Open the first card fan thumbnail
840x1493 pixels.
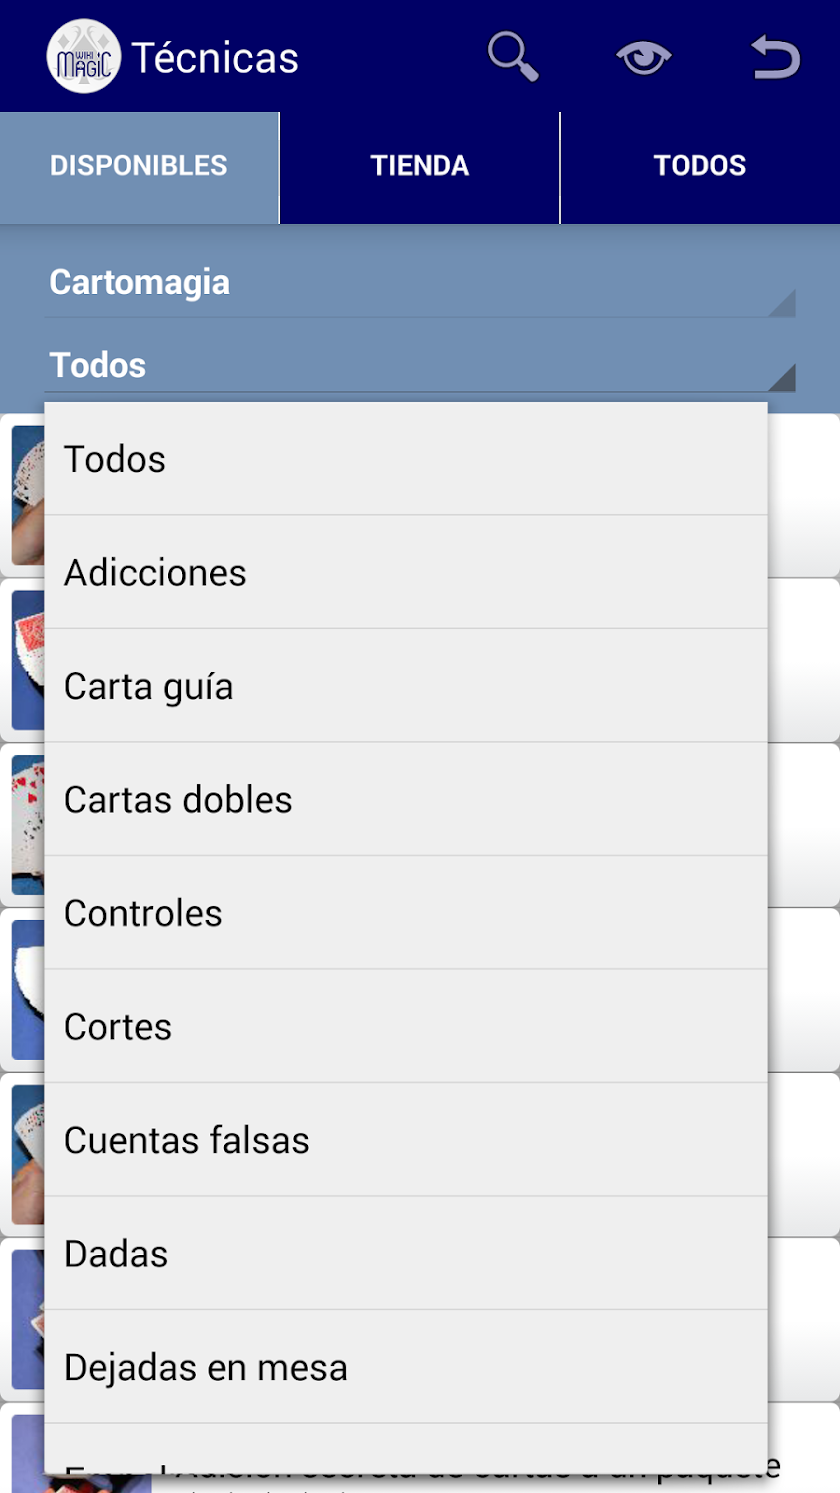pyautogui.click(x=28, y=495)
